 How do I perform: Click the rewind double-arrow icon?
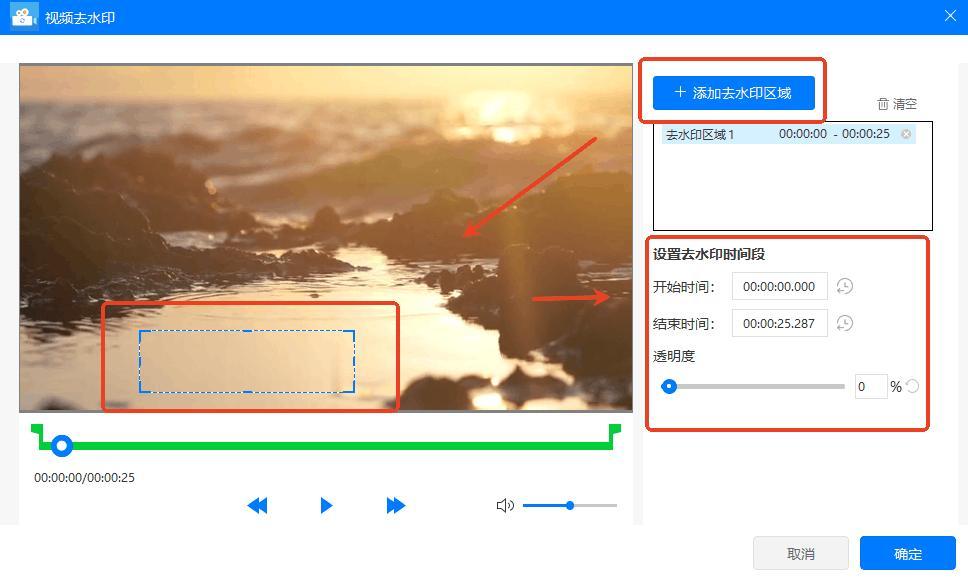(x=257, y=506)
